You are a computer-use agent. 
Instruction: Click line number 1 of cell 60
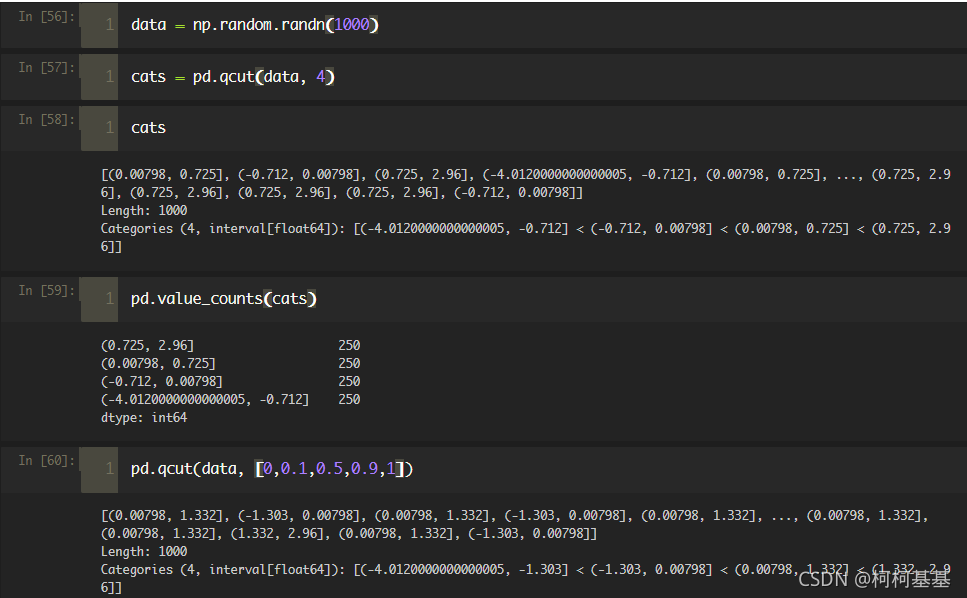109,469
